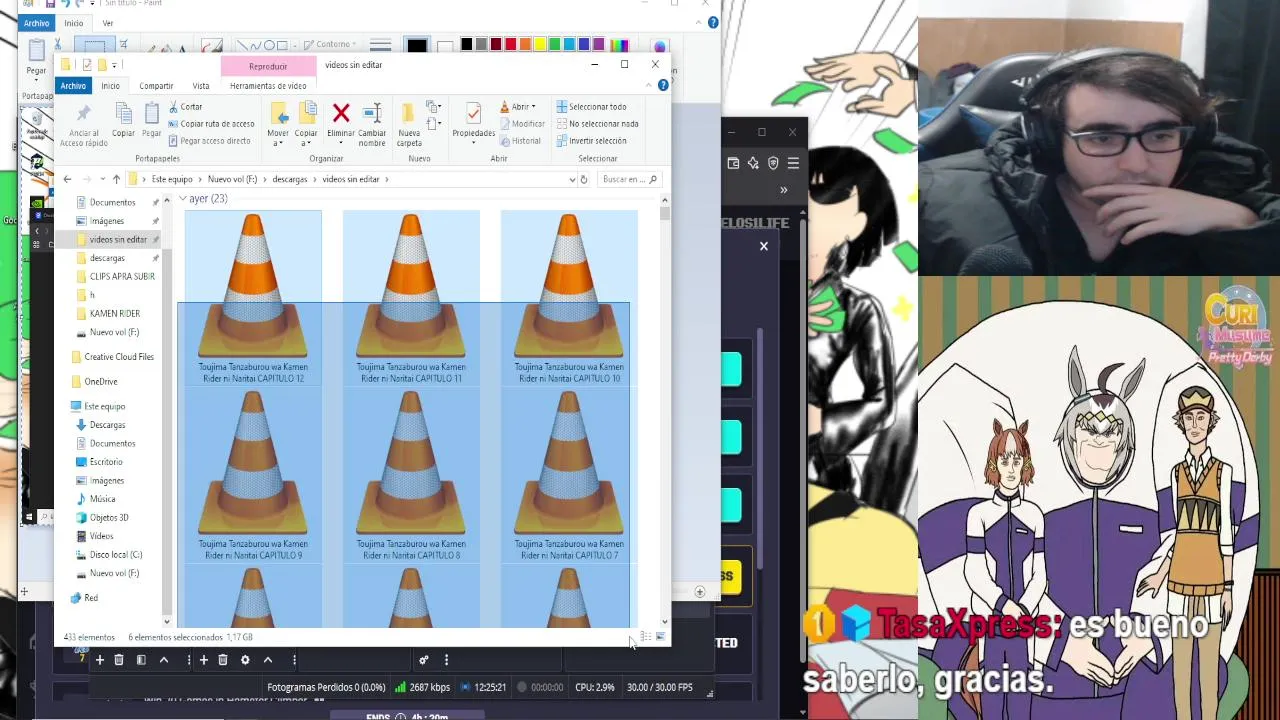
Task: Click the Historial command
Action: pyautogui.click(x=520, y=141)
